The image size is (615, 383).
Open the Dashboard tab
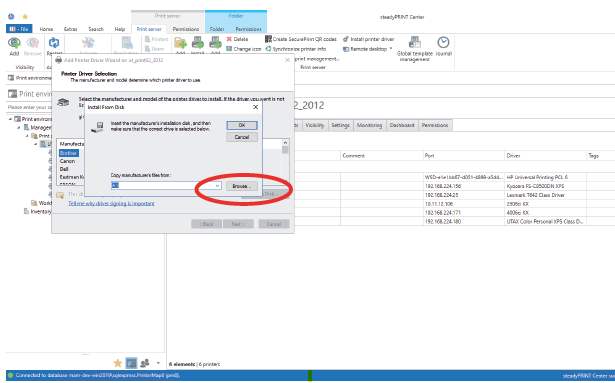(x=402, y=125)
